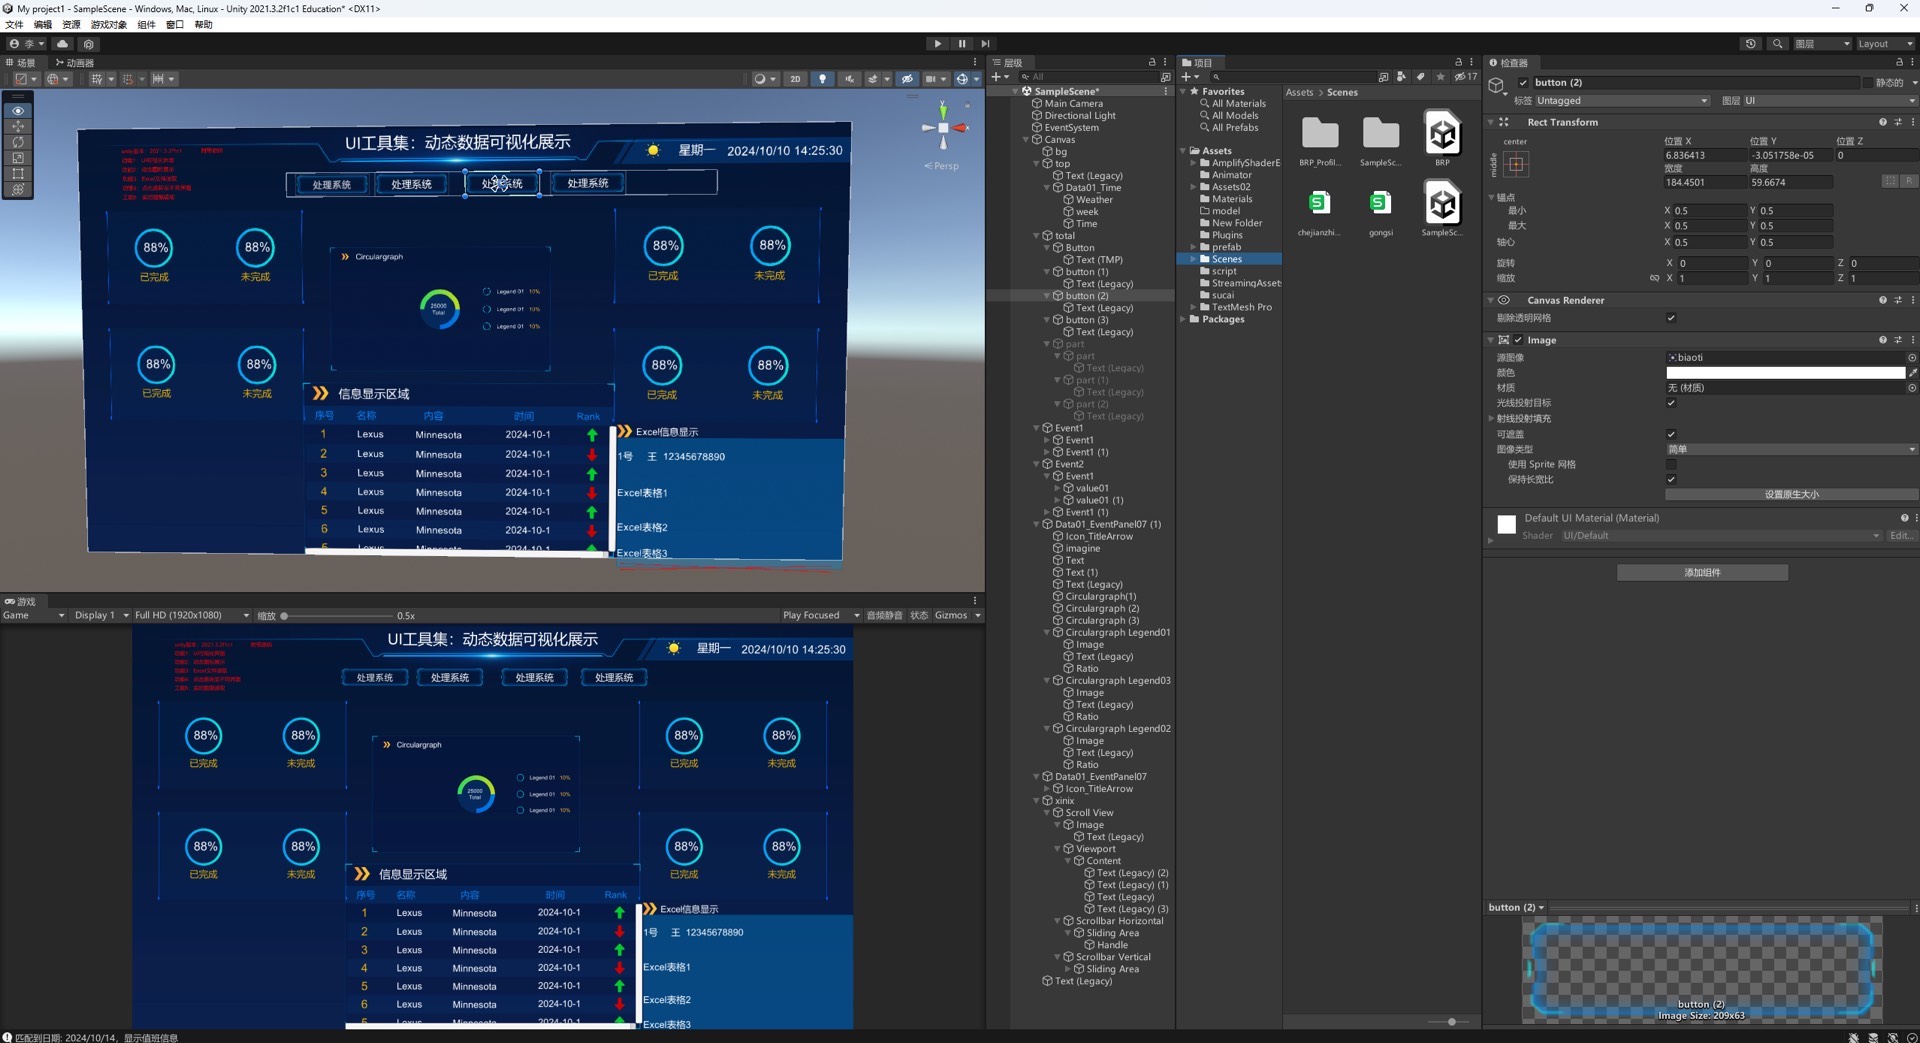Click the 设置原生大小 button
The width and height of the screenshot is (1920, 1043).
1791,495
